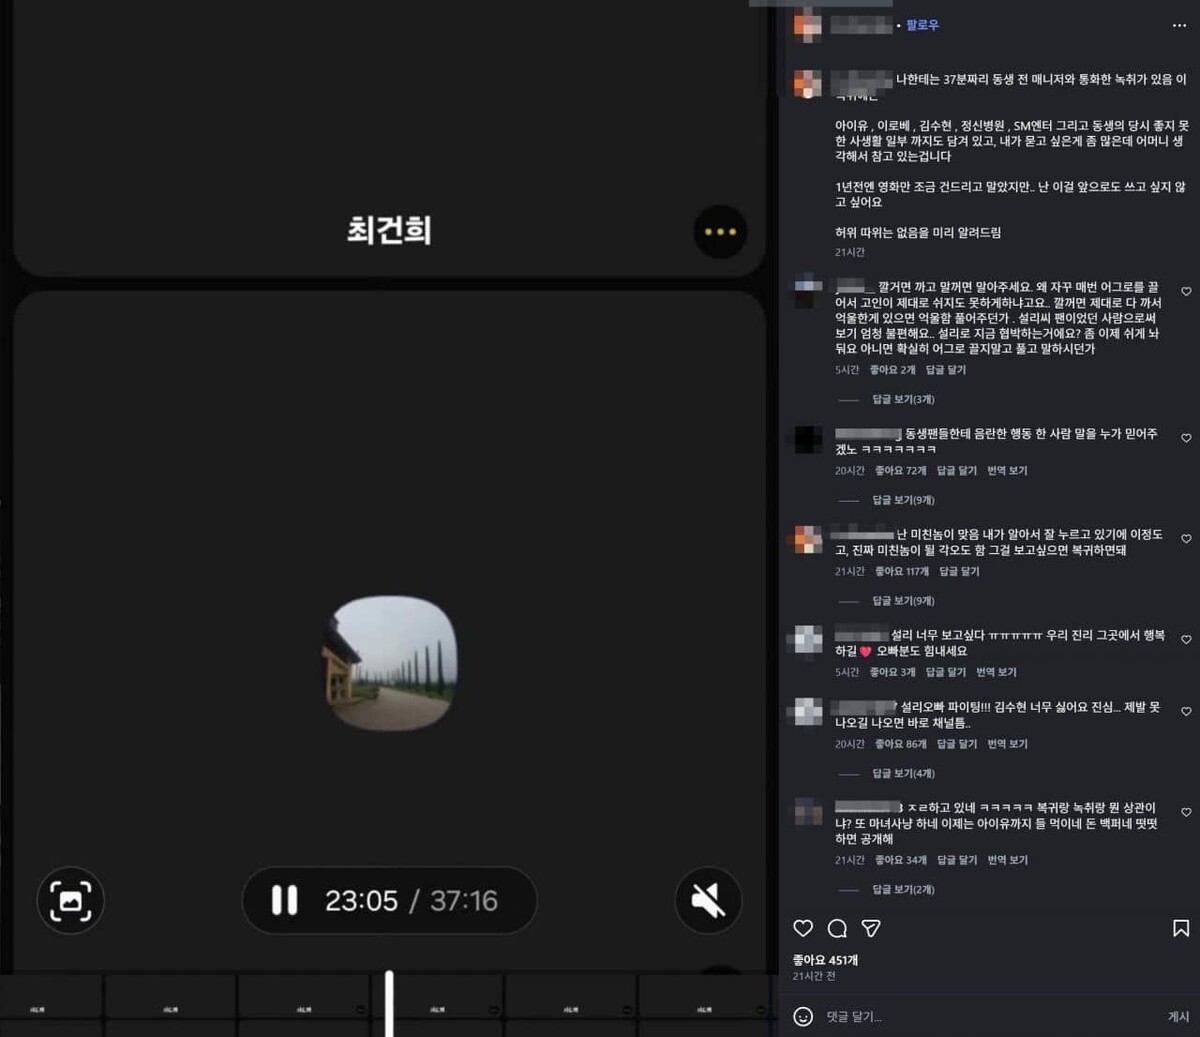
Task: Open the avatar of the 설리오빠 파이팅 commenter
Action: click(x=807, y=712)
